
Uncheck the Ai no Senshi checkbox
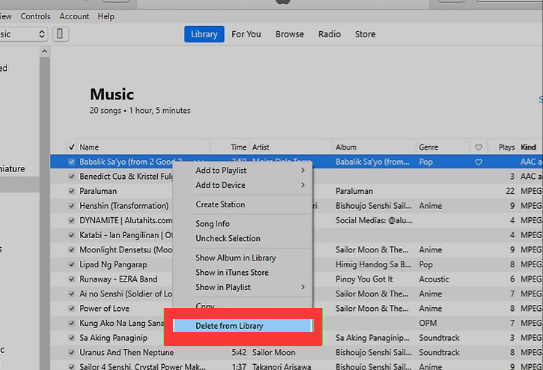point(72,294)
